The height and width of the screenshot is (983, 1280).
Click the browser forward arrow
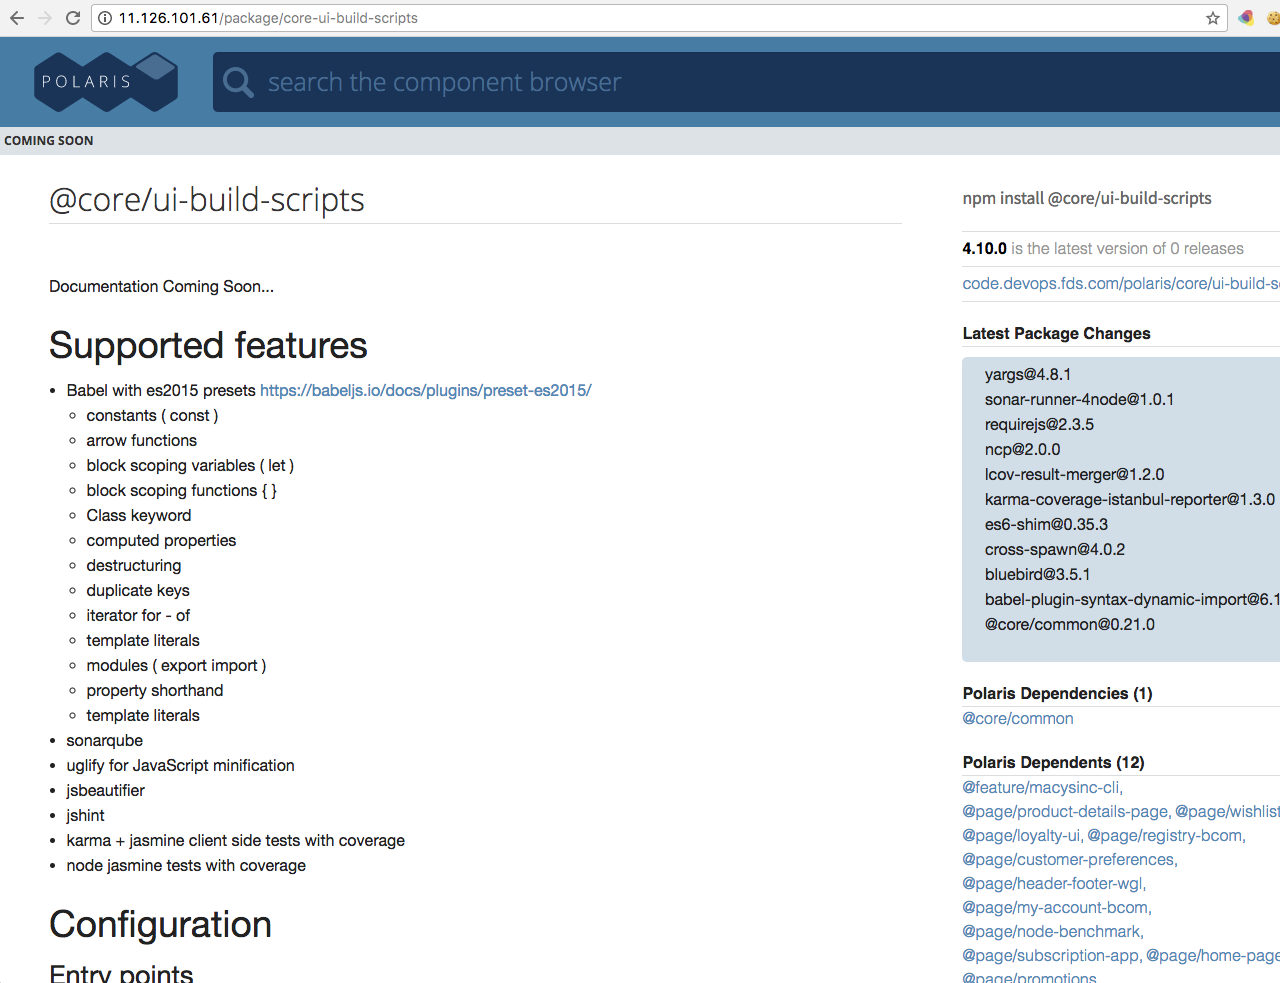point(44,17)
